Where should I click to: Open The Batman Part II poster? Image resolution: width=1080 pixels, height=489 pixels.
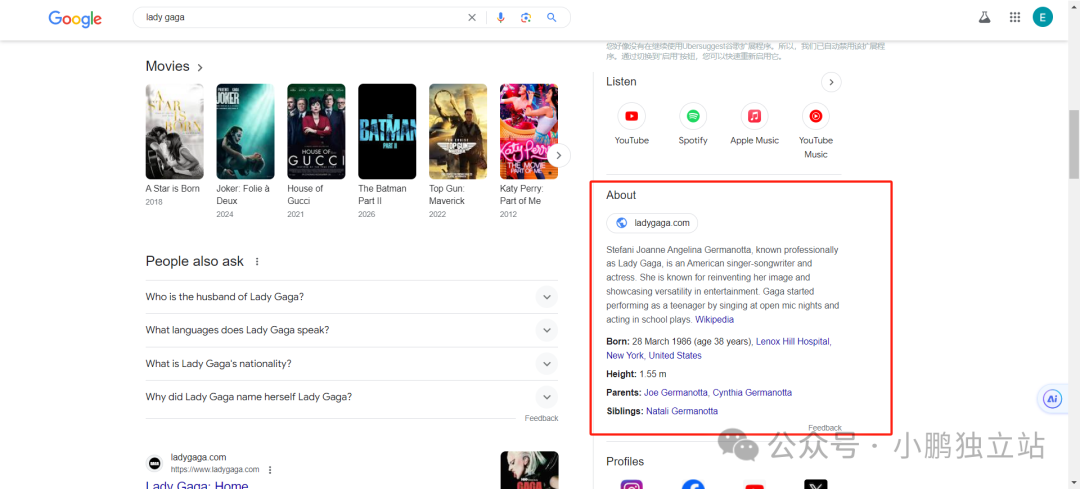click(387, 132)
